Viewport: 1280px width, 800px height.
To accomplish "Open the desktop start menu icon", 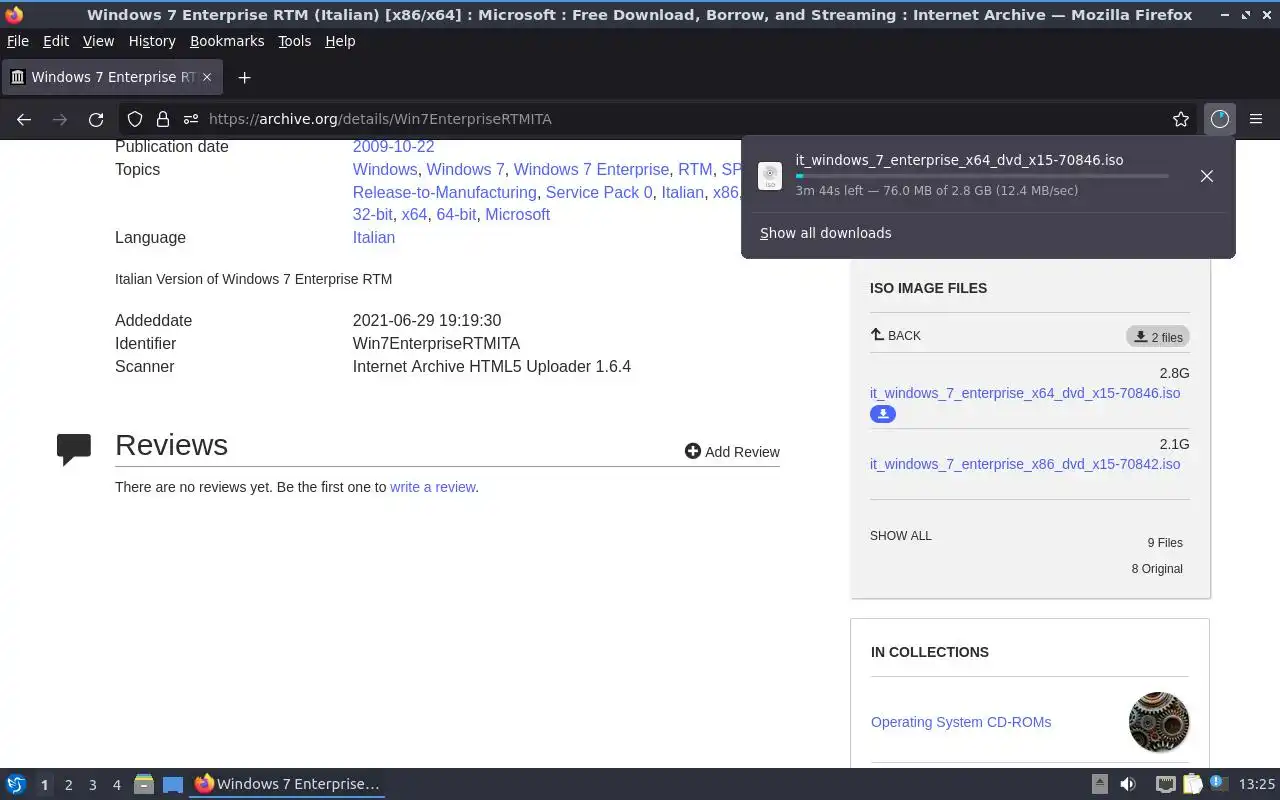I will (x=16, y=784).
